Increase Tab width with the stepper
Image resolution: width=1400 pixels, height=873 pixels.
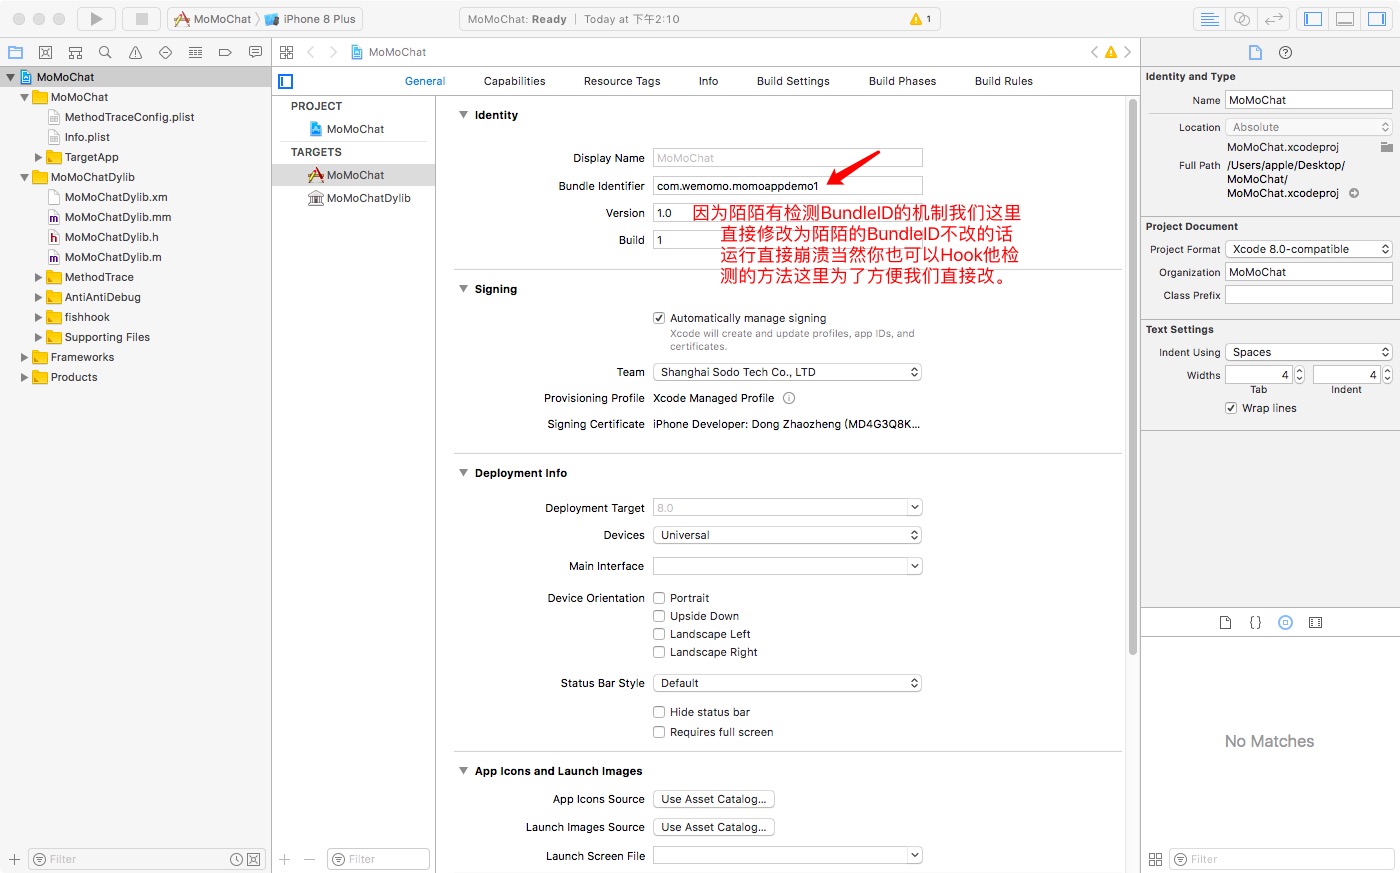[x=1299, y=370]
